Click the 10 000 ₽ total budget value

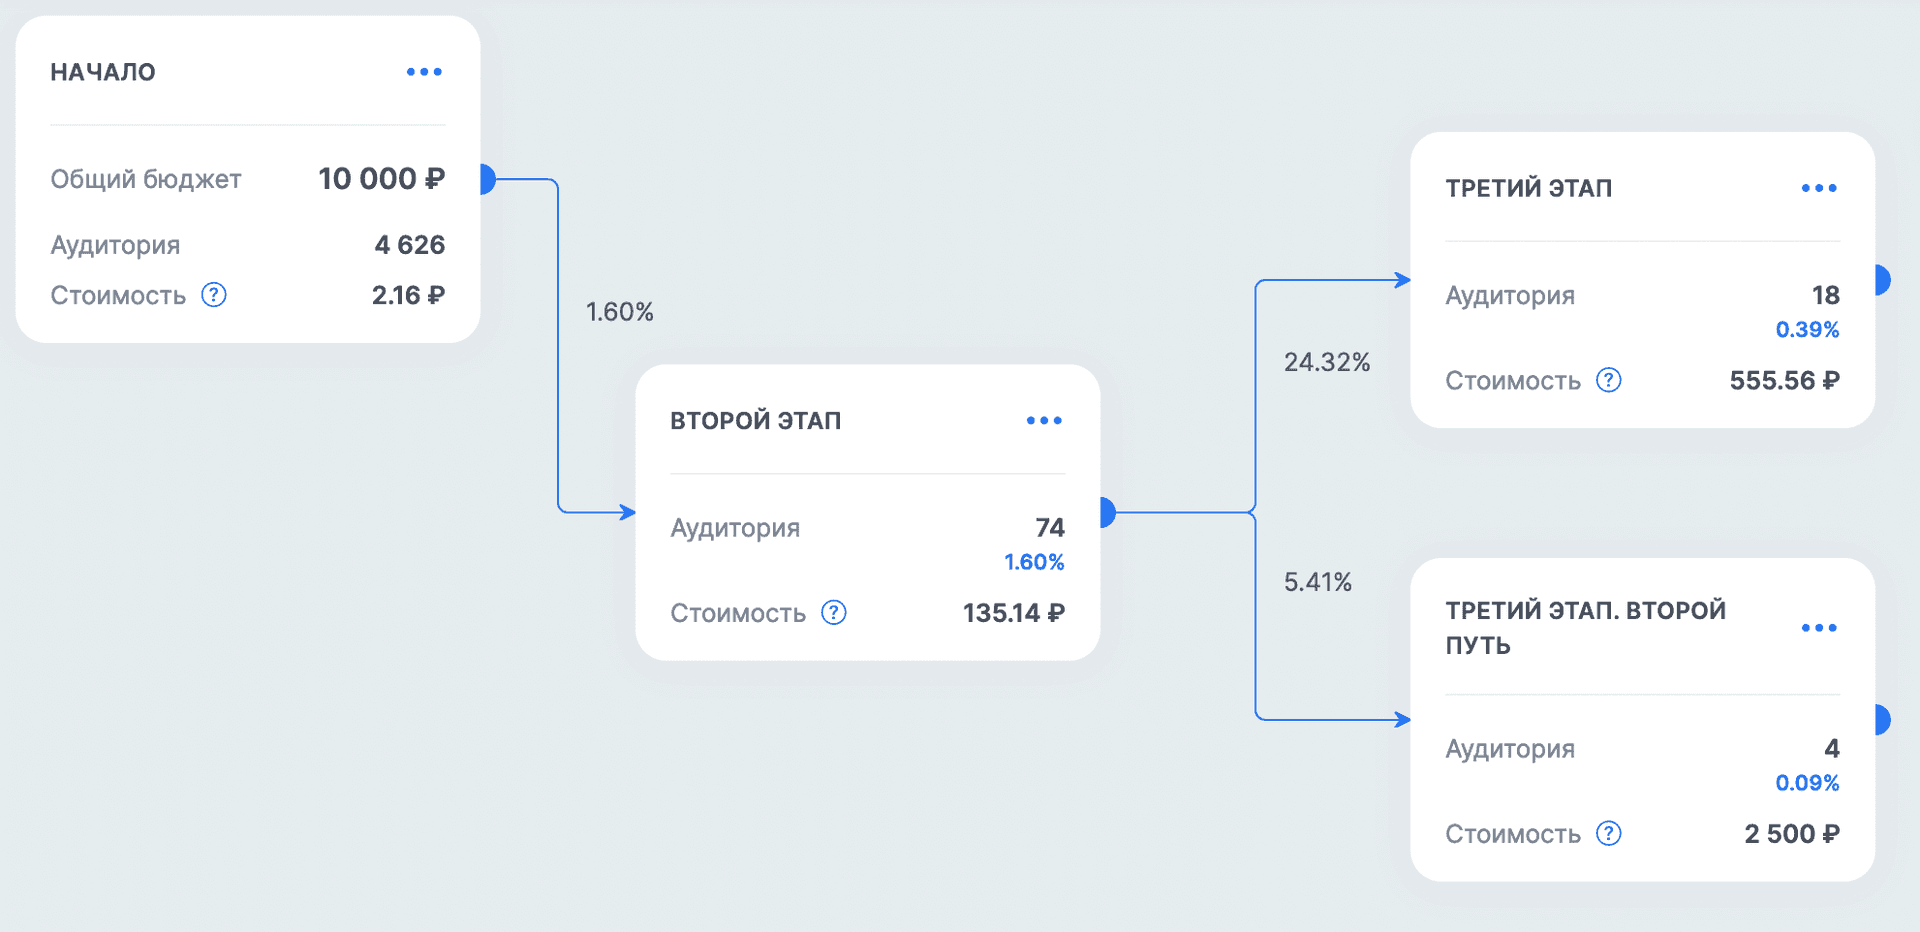coord(381,179)
